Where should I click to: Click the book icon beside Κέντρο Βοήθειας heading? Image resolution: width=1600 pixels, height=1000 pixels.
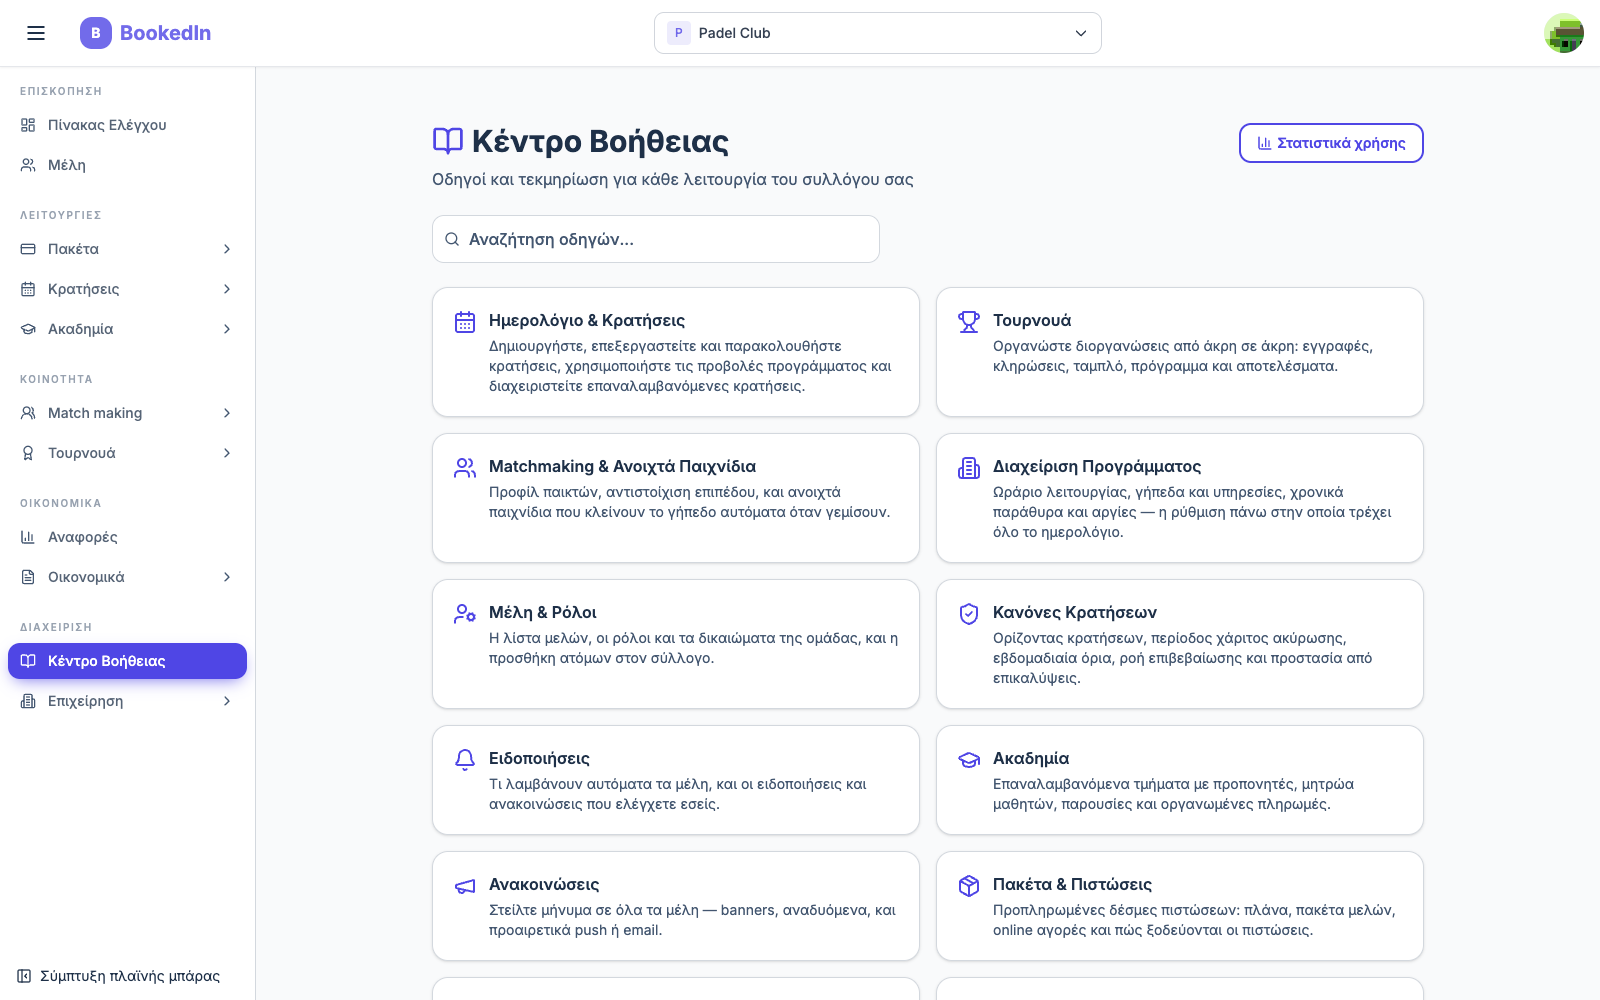[448, 141]
